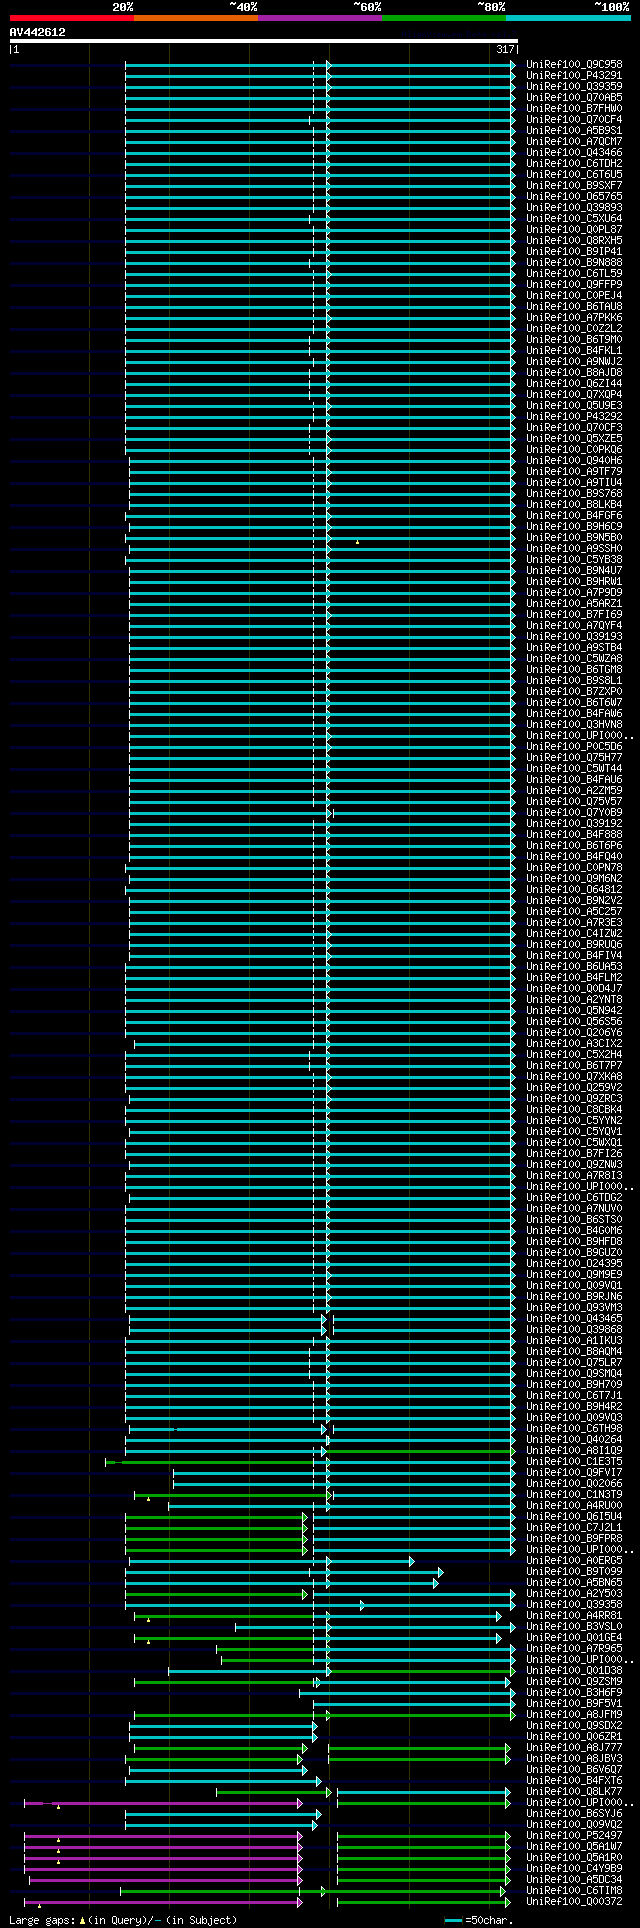
Task: Select hit label UniRef100_A5B9S1
Action: [x=574, y=130]
